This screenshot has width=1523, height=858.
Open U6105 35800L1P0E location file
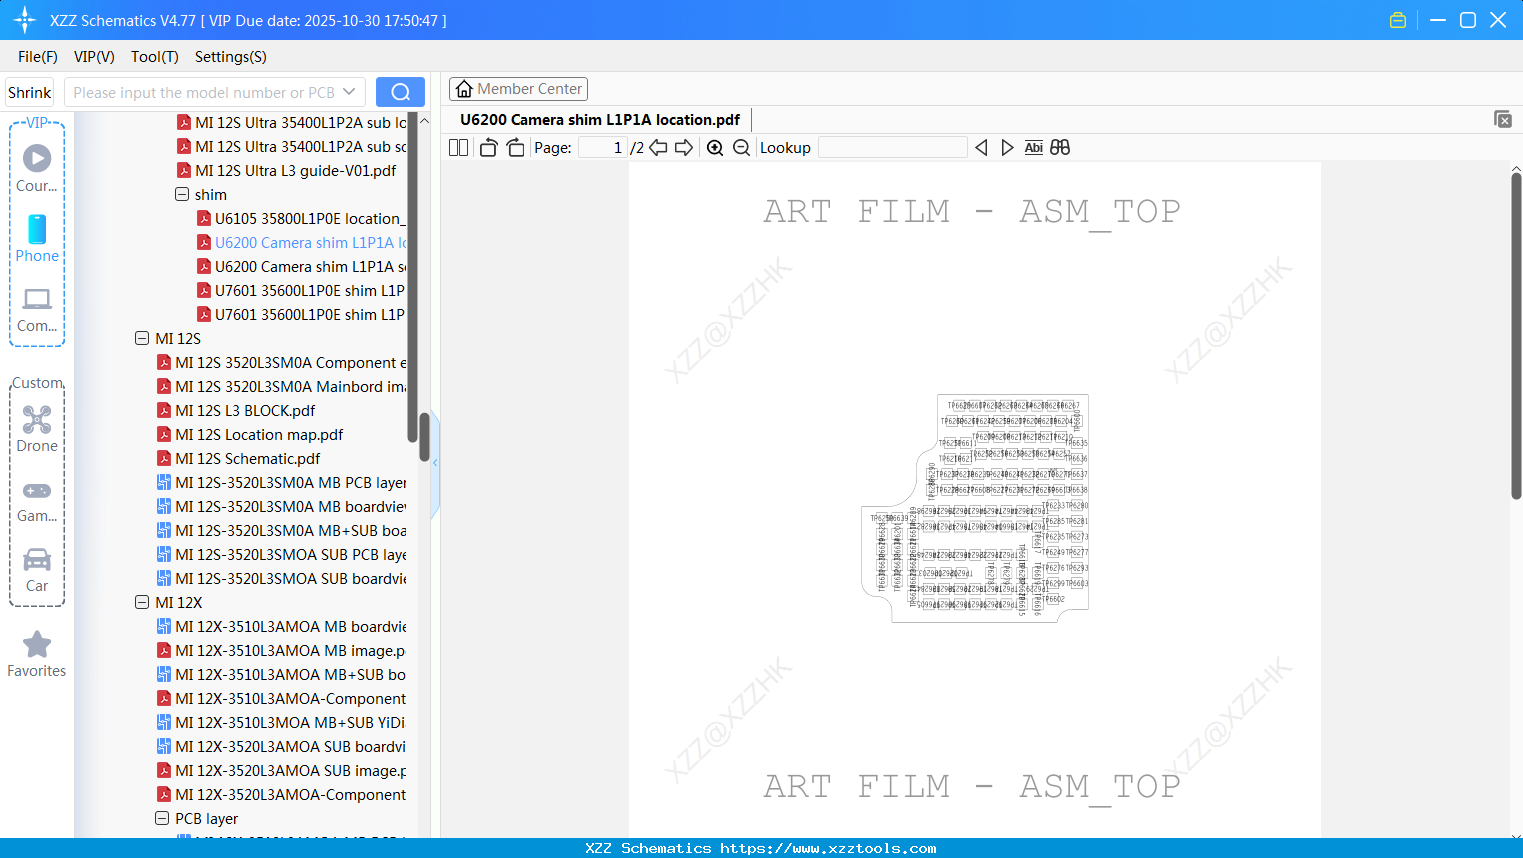click(301, 218)
